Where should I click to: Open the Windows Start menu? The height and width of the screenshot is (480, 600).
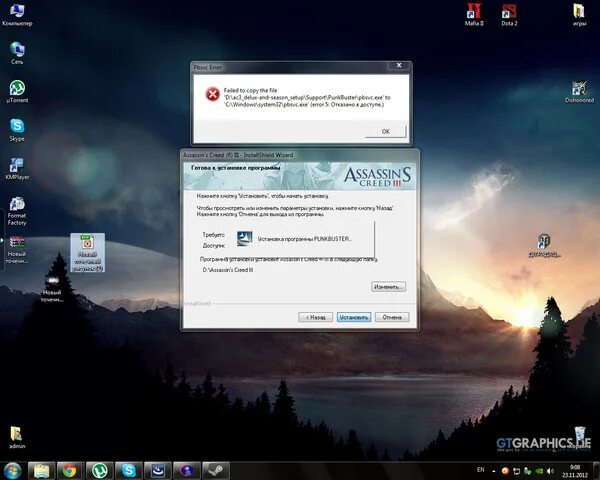tap(12, 470)
